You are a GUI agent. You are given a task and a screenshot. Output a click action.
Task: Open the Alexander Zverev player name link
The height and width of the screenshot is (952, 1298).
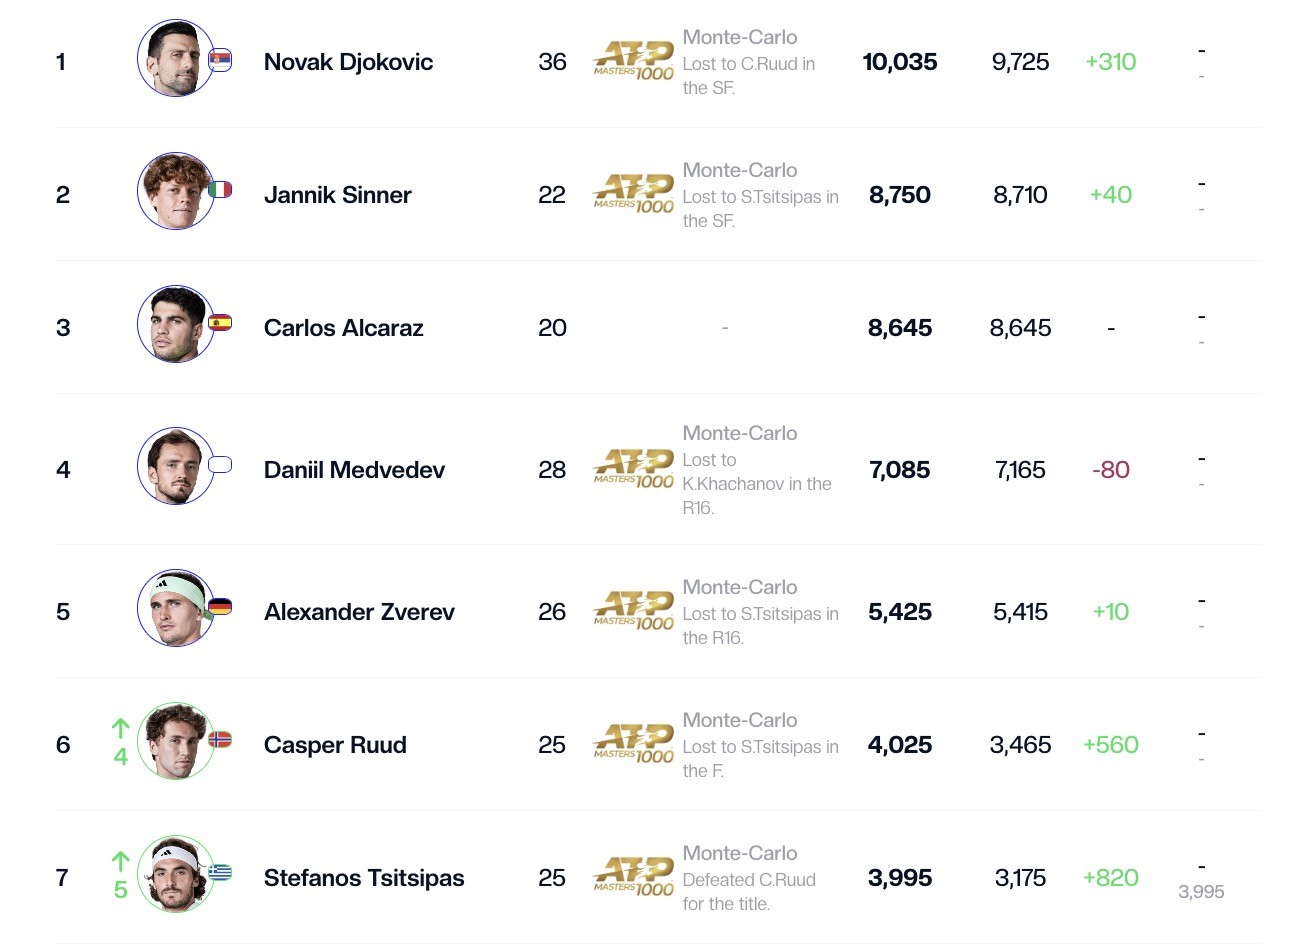pos(359,612)
